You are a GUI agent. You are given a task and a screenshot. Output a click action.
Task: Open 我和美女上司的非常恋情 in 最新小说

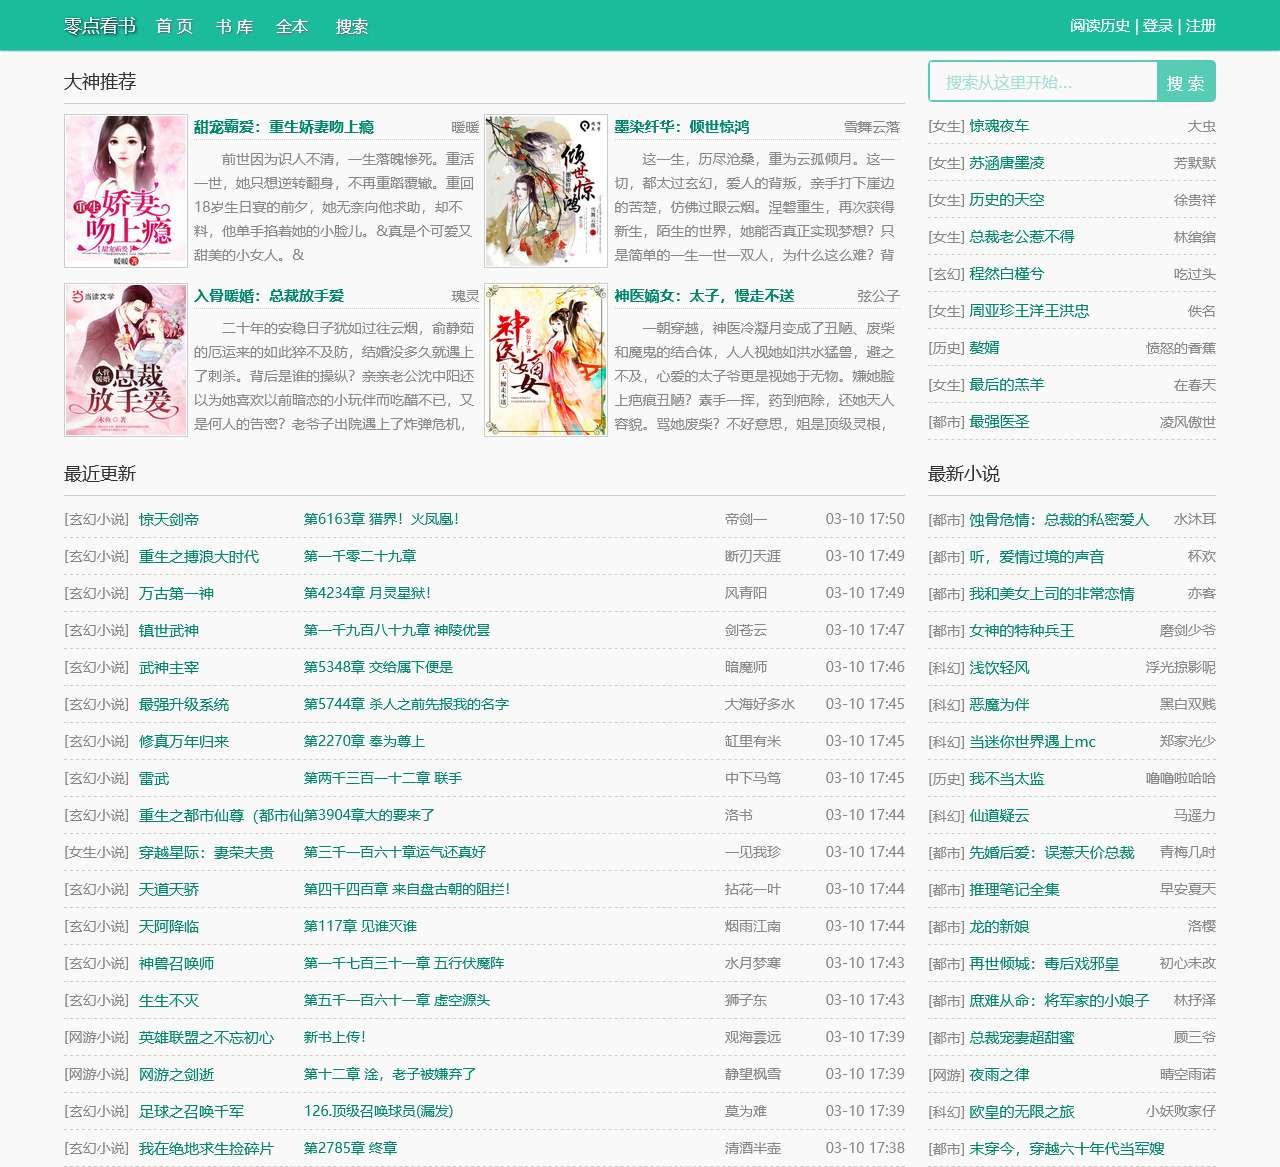(1052, 594)
